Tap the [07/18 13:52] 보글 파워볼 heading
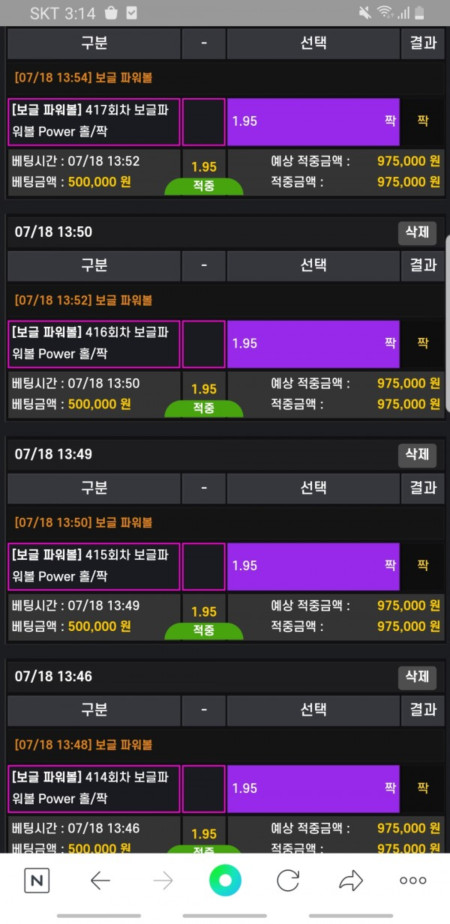450x924 pixels. pyautogui.click(x=84, y=301)
